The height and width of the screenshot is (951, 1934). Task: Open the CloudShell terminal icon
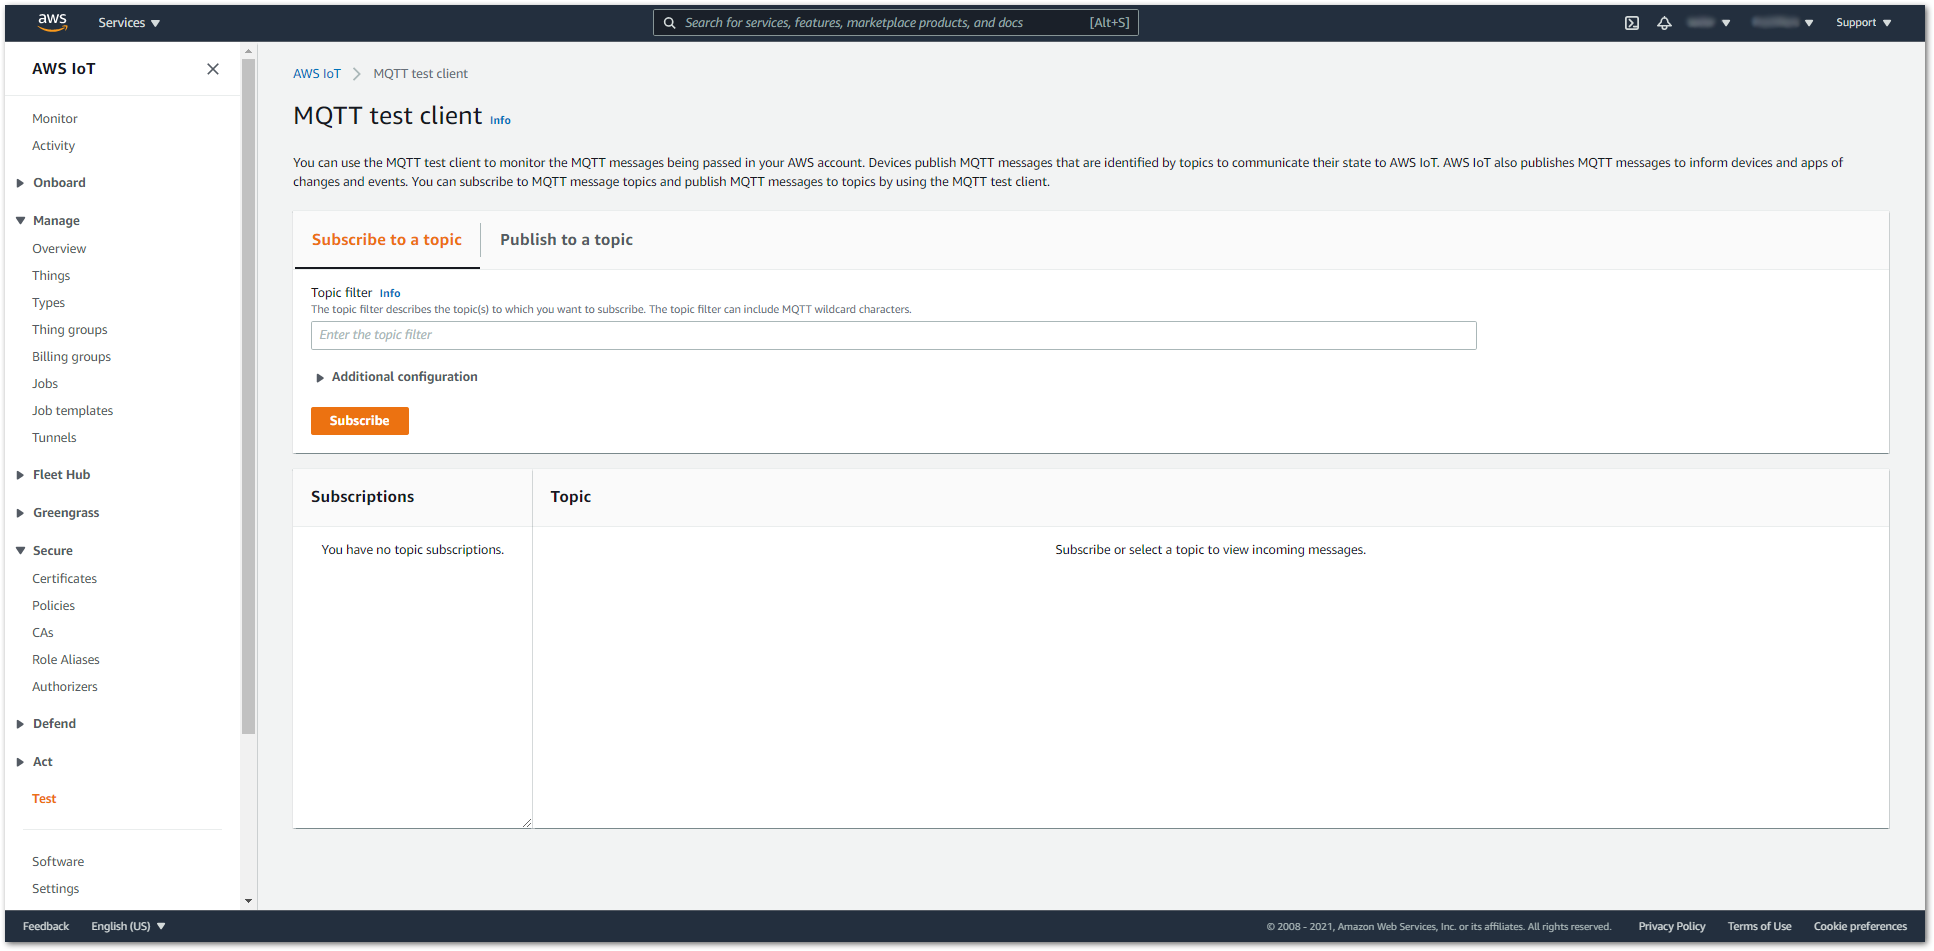1631,22
